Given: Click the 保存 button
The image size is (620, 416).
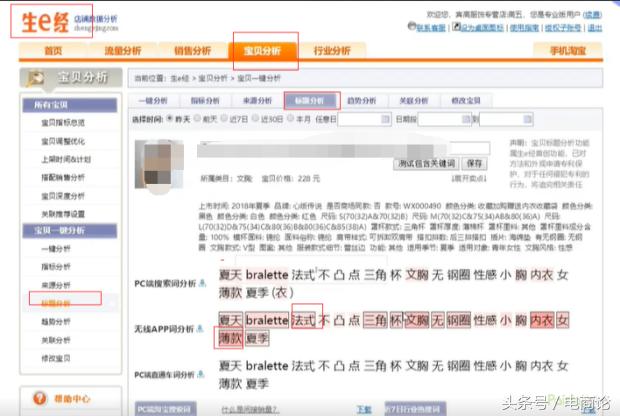Looking at the screenshot, I should click(474, 163).
